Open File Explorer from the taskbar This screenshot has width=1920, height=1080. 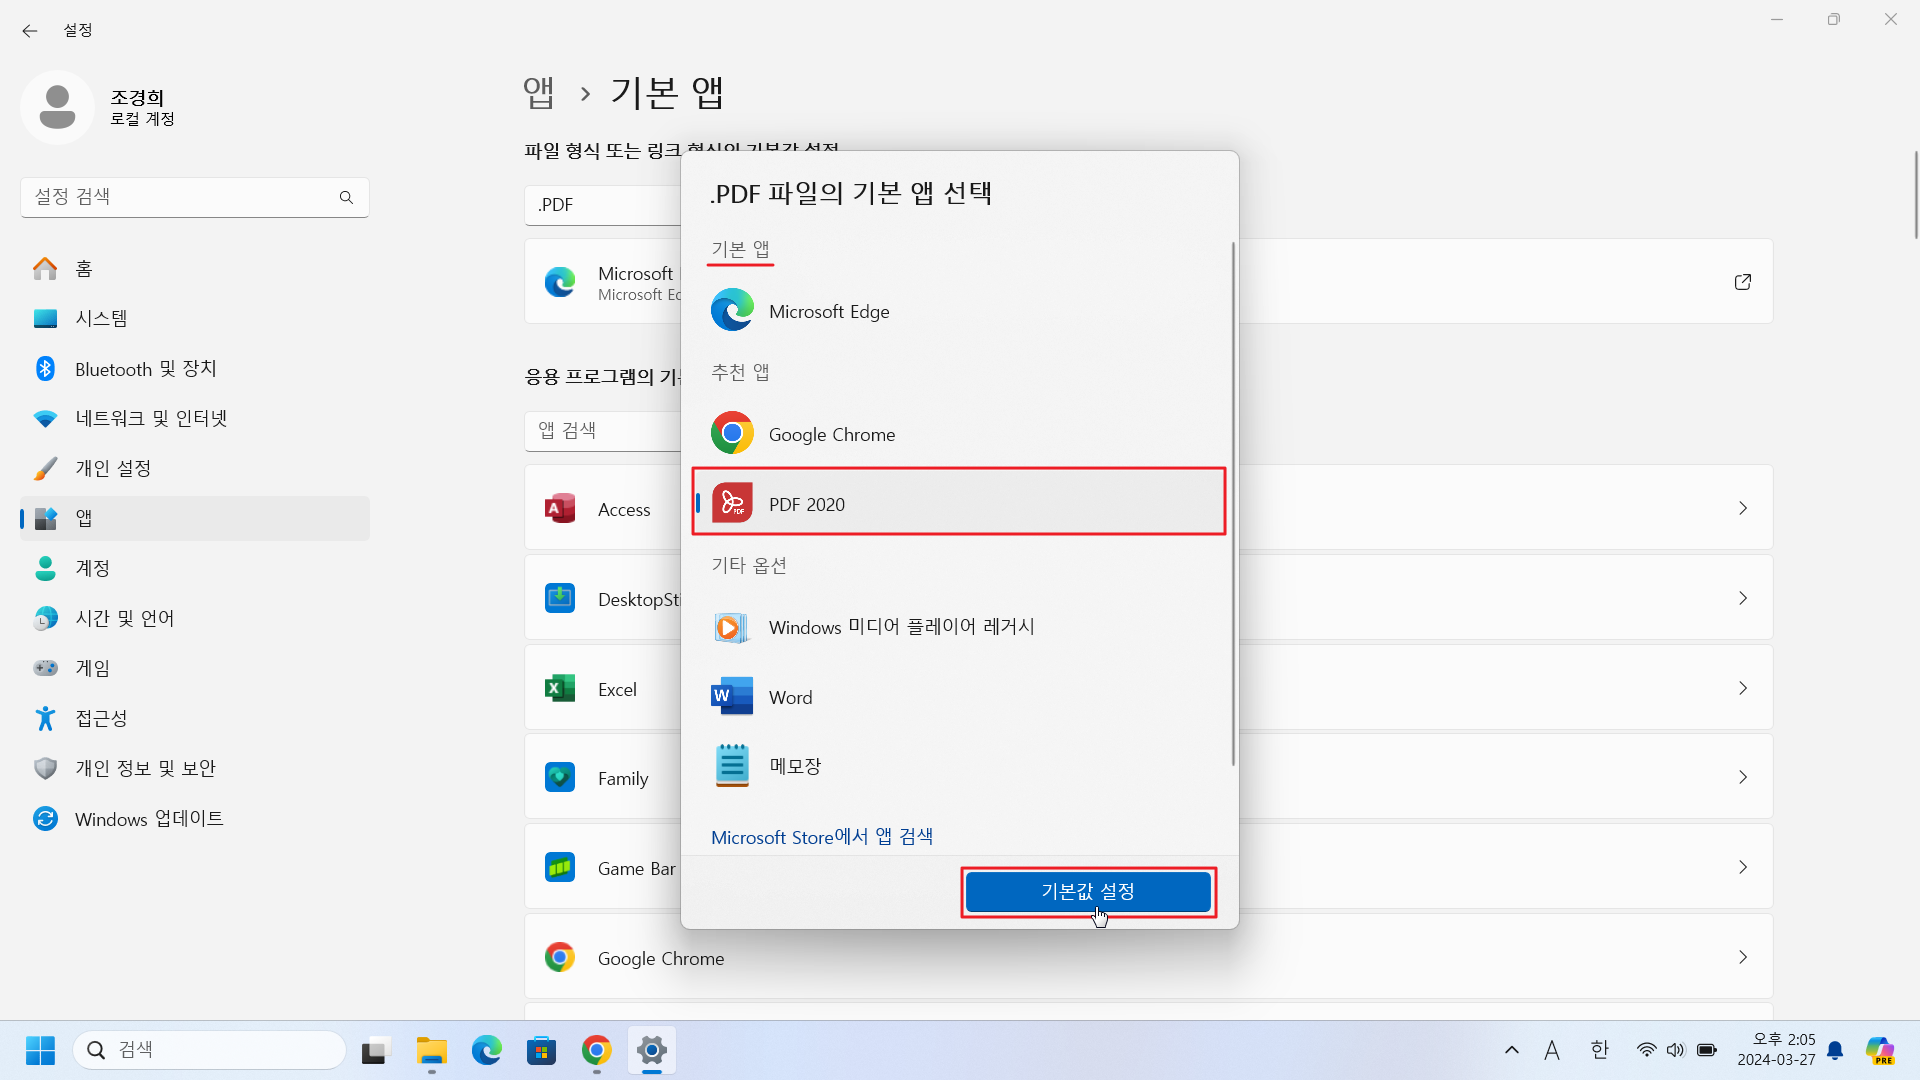click(x=432, y=1050)
